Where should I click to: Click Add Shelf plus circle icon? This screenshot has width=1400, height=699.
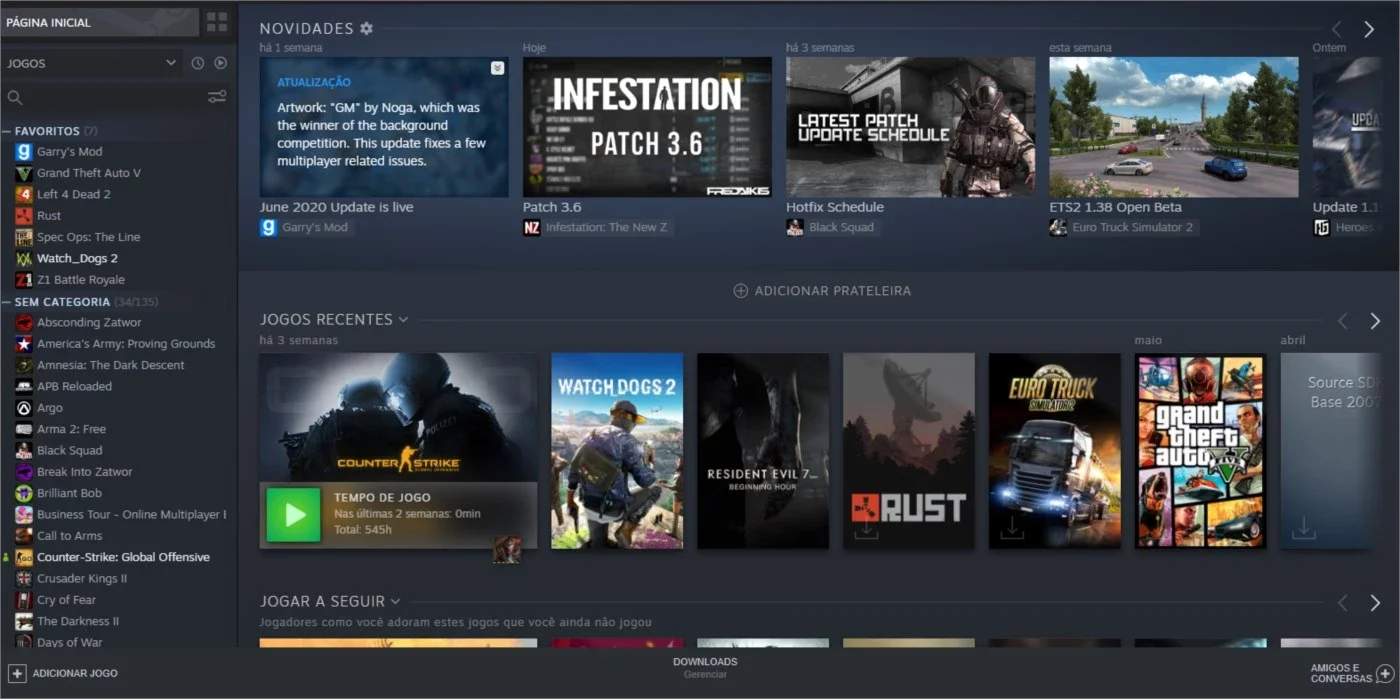coord(740,291)
